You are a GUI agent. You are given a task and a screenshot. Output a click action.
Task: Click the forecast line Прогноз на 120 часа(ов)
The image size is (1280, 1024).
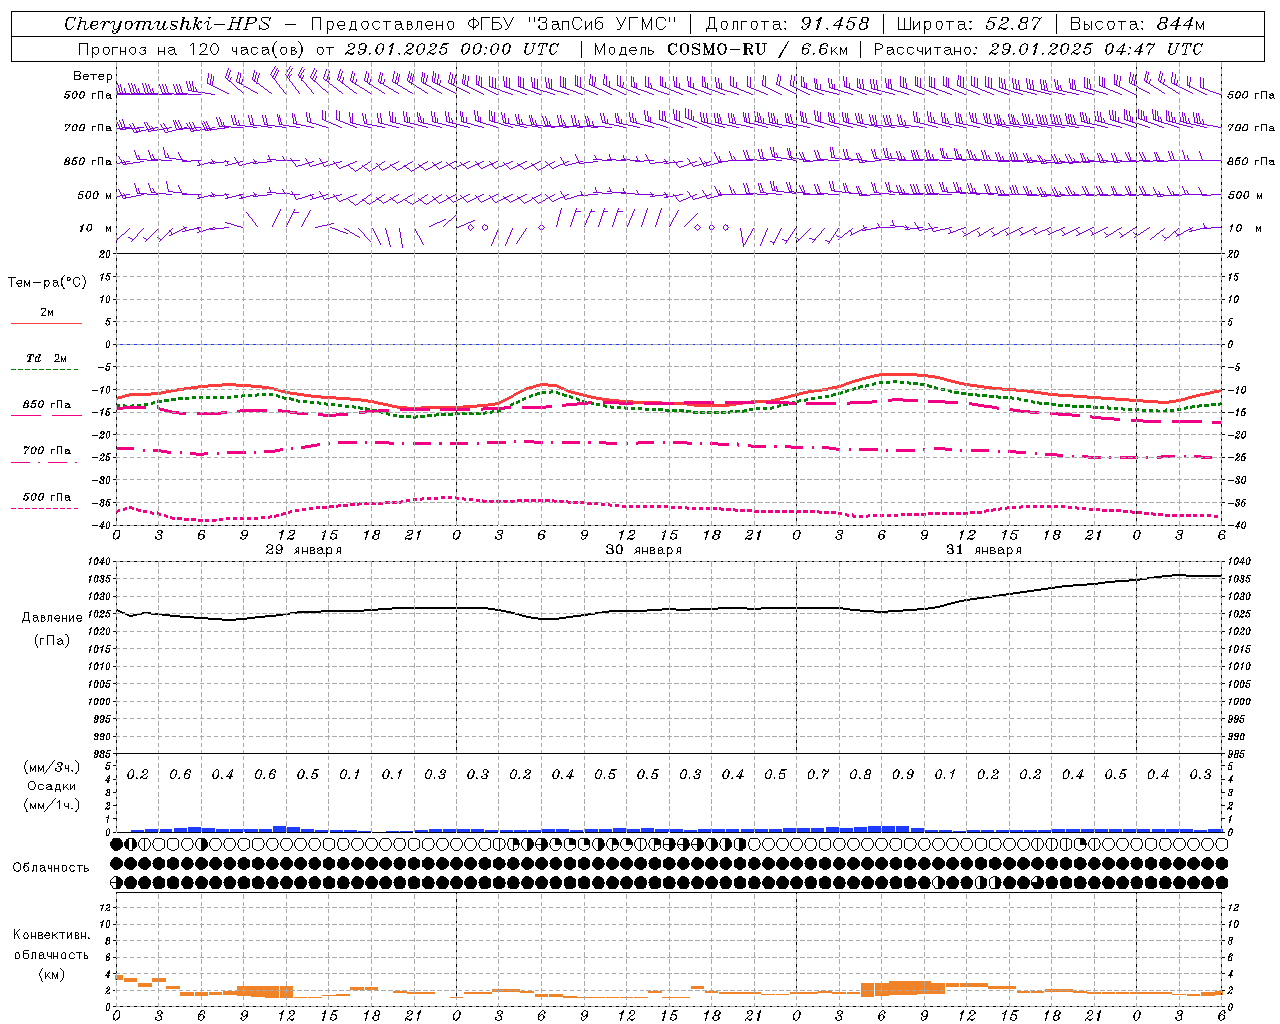click(x=191, y=49)
